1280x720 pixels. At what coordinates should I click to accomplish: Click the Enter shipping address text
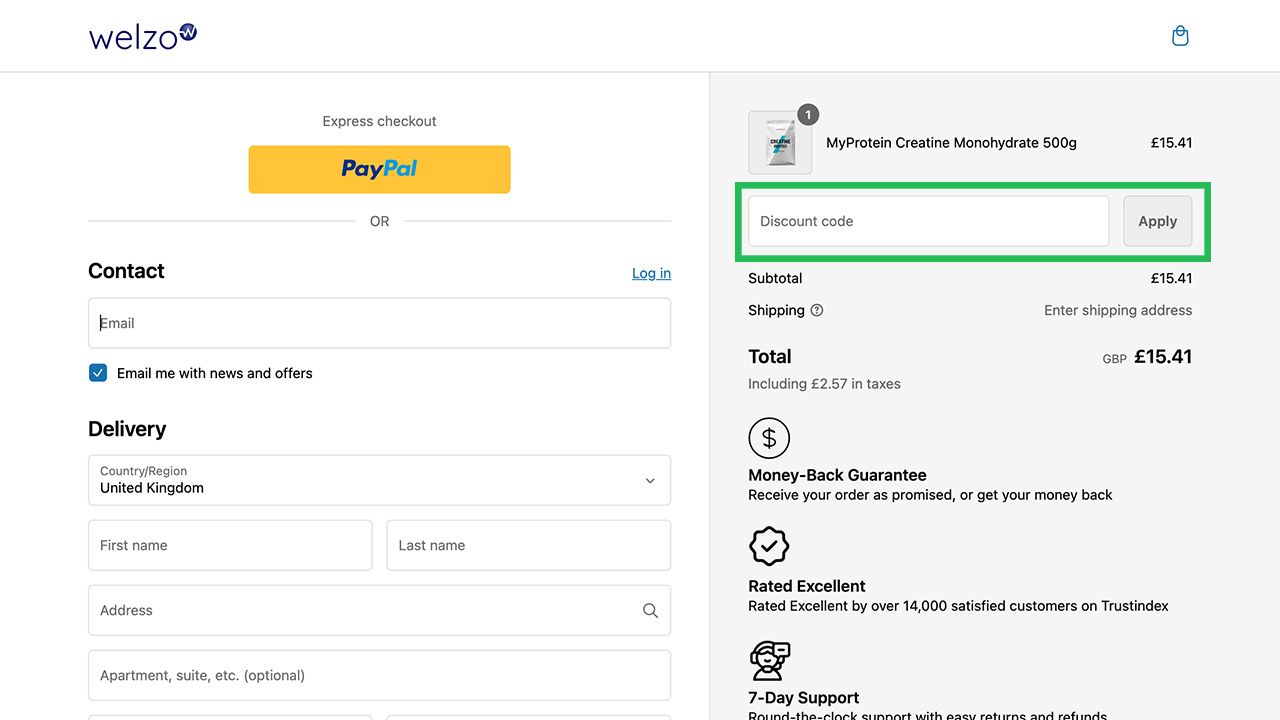coord(1118,310)
